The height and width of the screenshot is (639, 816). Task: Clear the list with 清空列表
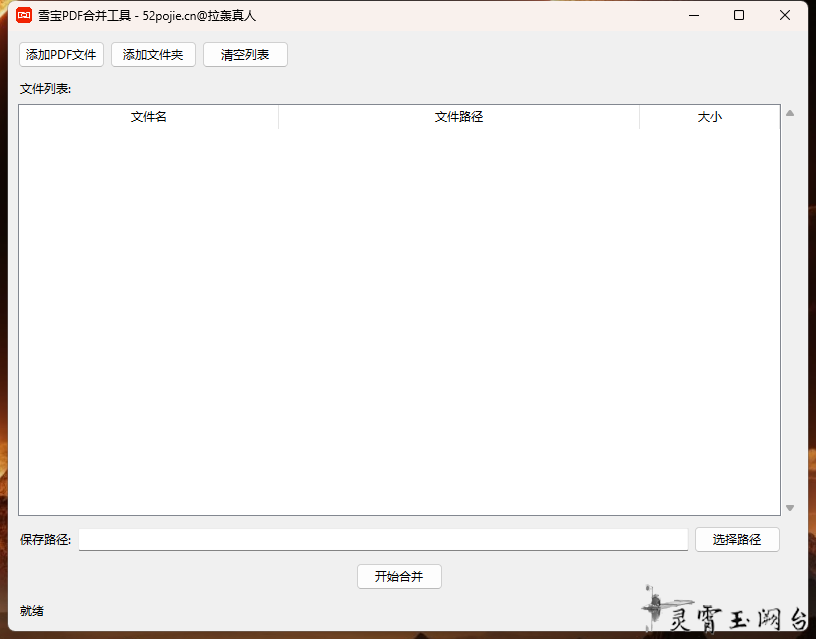245,55
